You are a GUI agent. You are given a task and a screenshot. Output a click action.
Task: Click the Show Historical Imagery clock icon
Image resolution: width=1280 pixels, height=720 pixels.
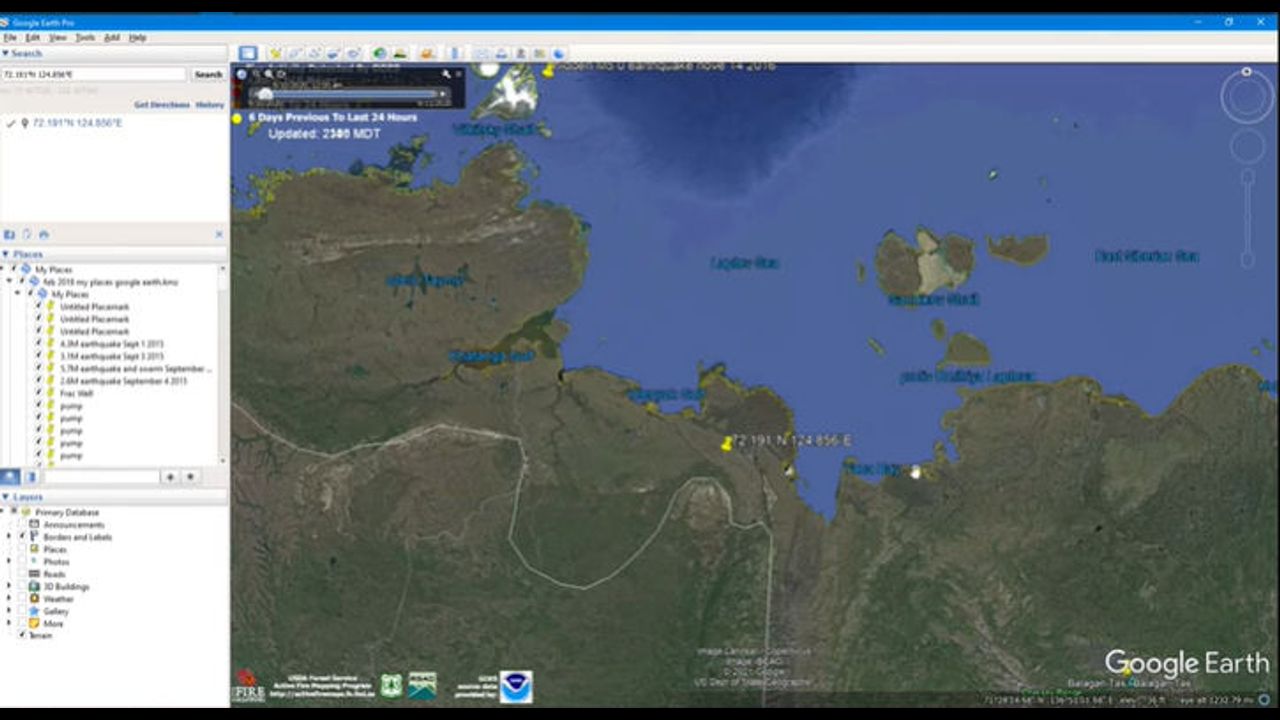click(380, 53)
